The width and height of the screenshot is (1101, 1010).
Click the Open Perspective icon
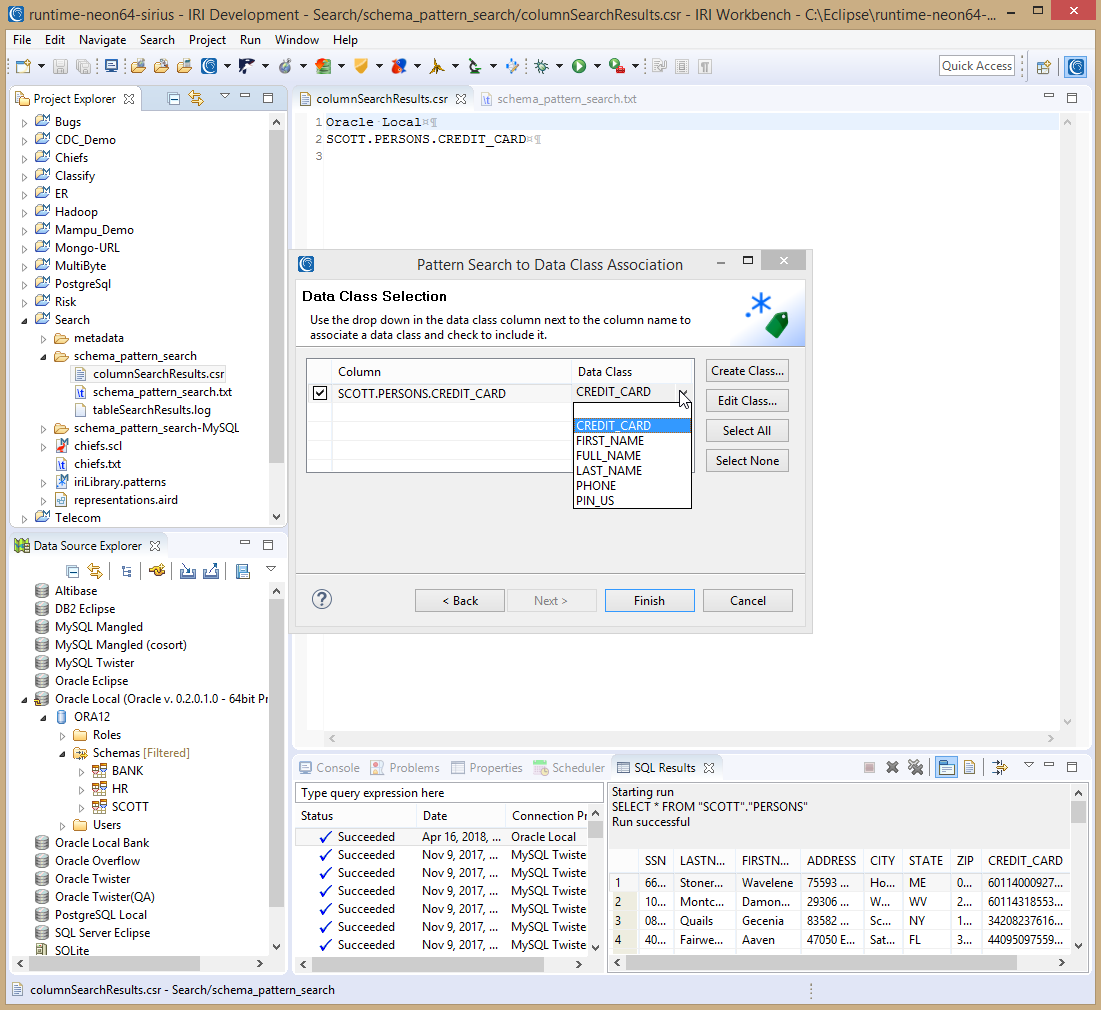1043,67
